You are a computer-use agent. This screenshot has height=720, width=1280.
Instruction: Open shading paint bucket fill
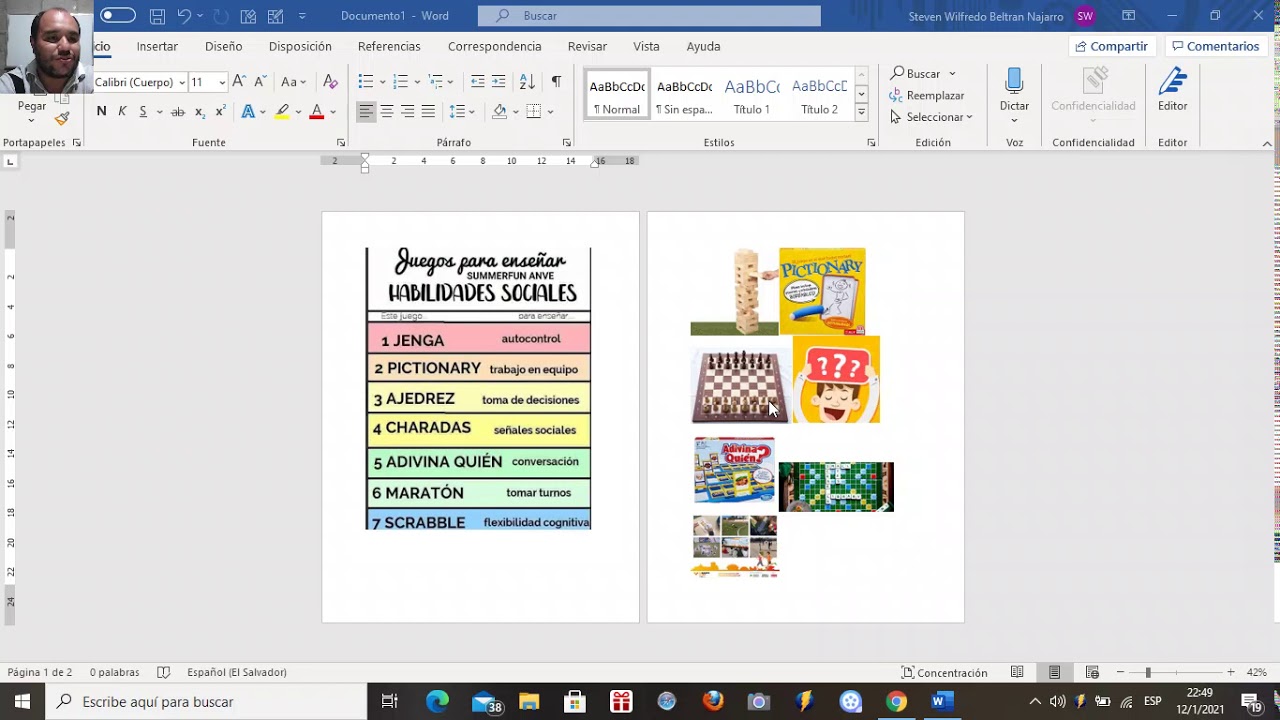499,111
